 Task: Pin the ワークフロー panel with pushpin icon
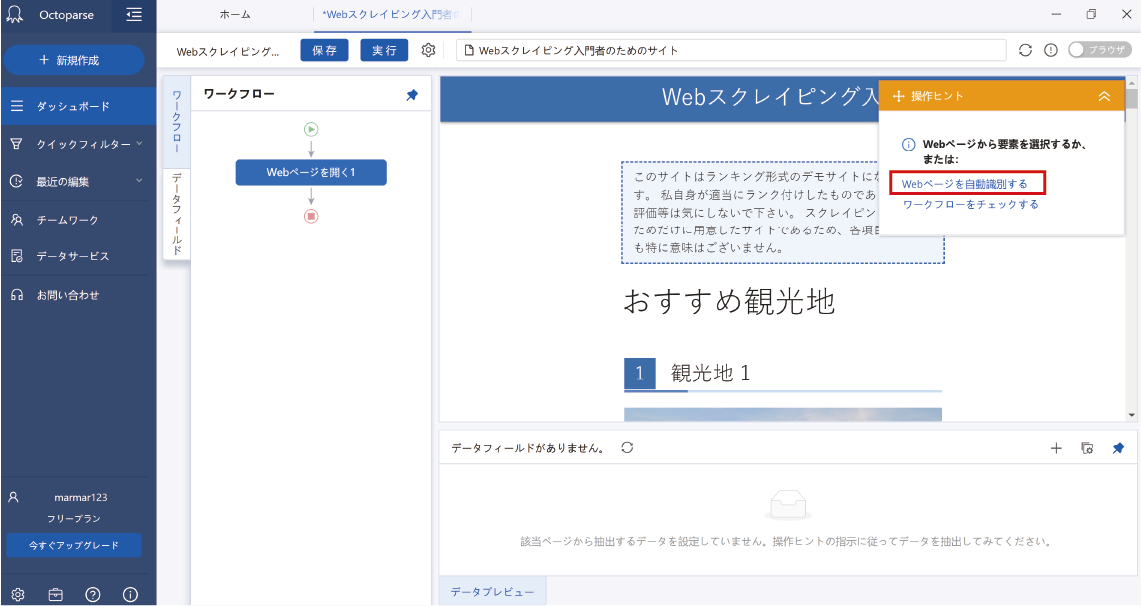[x=412, y=95]
